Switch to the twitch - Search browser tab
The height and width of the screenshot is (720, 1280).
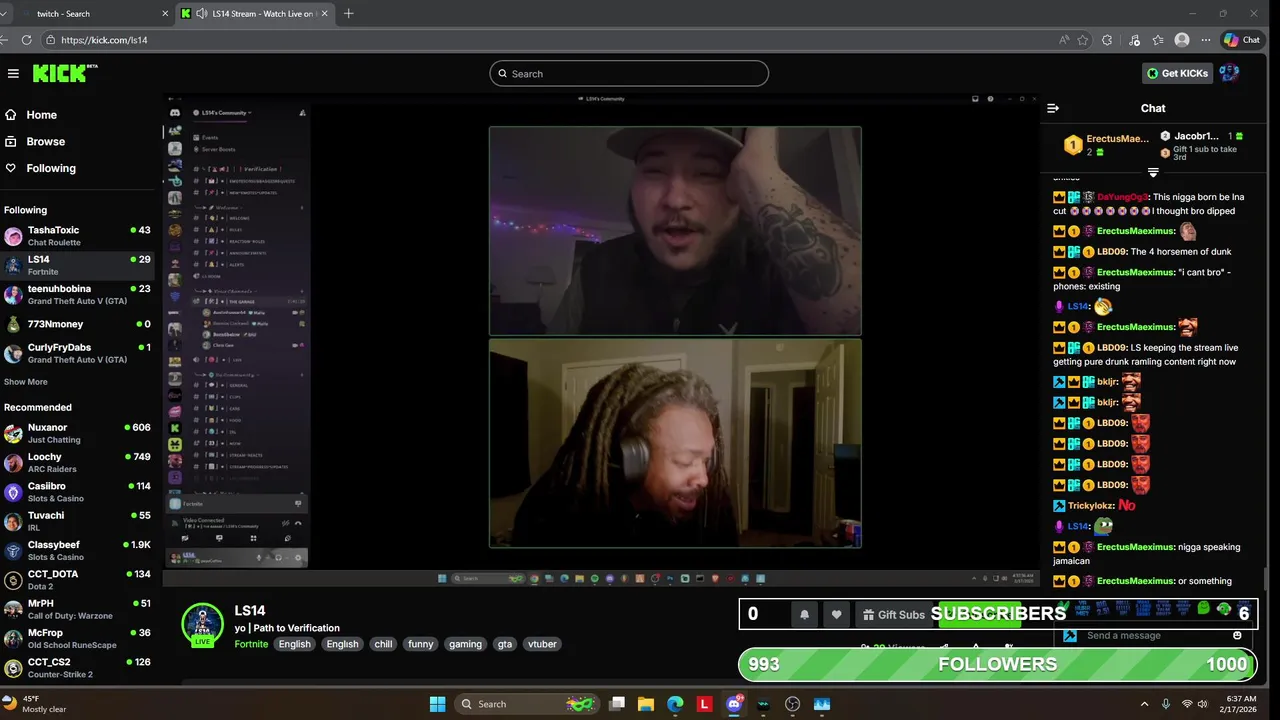click(x=85, y=13)
